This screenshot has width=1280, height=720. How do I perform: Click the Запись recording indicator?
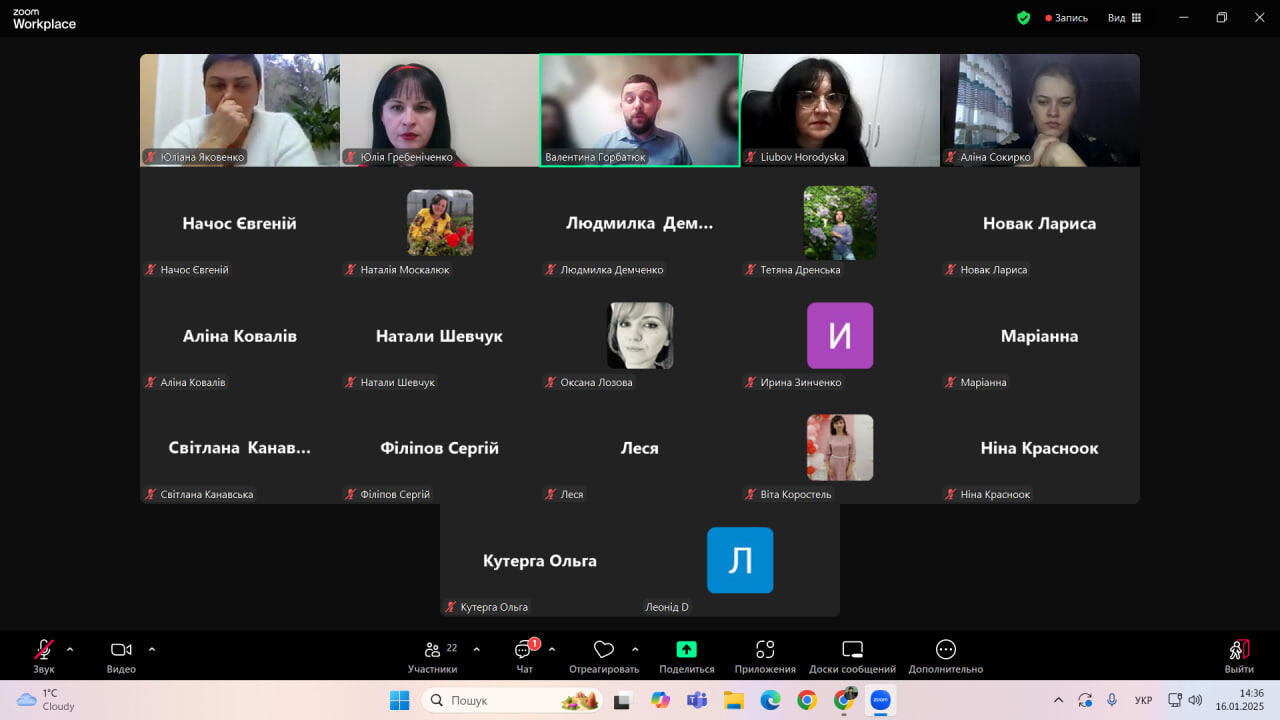tap(1067, 18)
